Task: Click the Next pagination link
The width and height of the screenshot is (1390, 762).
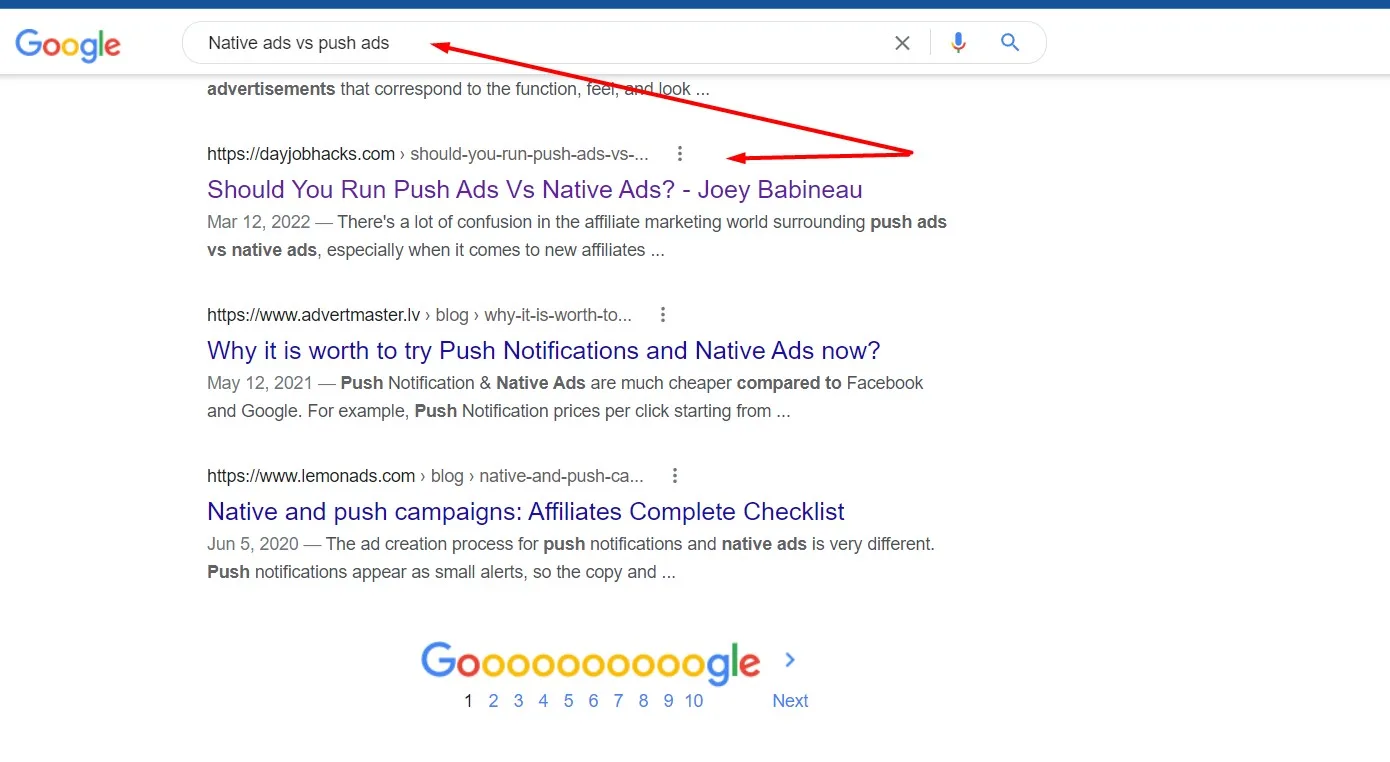Action: point(790,701)
